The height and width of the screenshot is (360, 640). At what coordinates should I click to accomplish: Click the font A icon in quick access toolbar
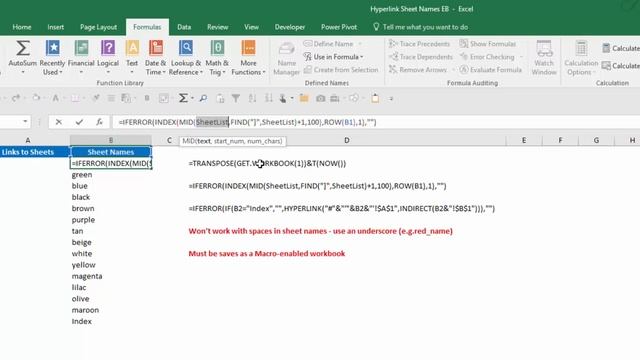point(55,98)
